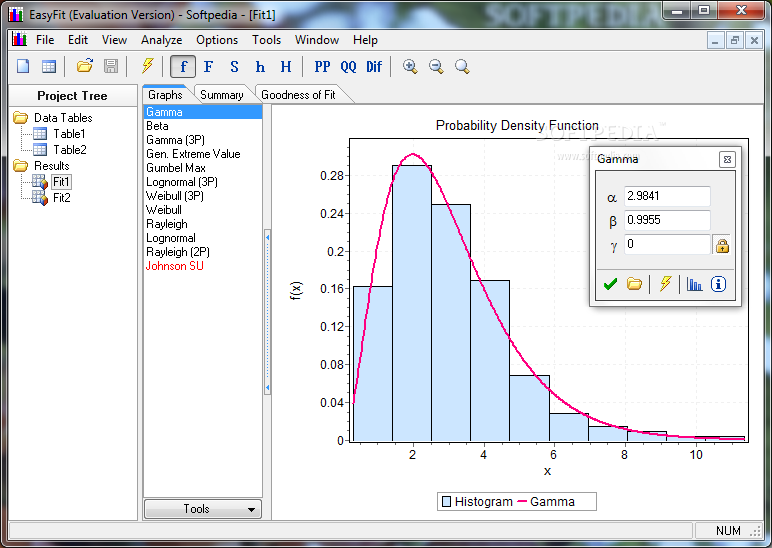Screen dimensions: 772x548
Task: Open the Help menu
Action: [365, 40]
